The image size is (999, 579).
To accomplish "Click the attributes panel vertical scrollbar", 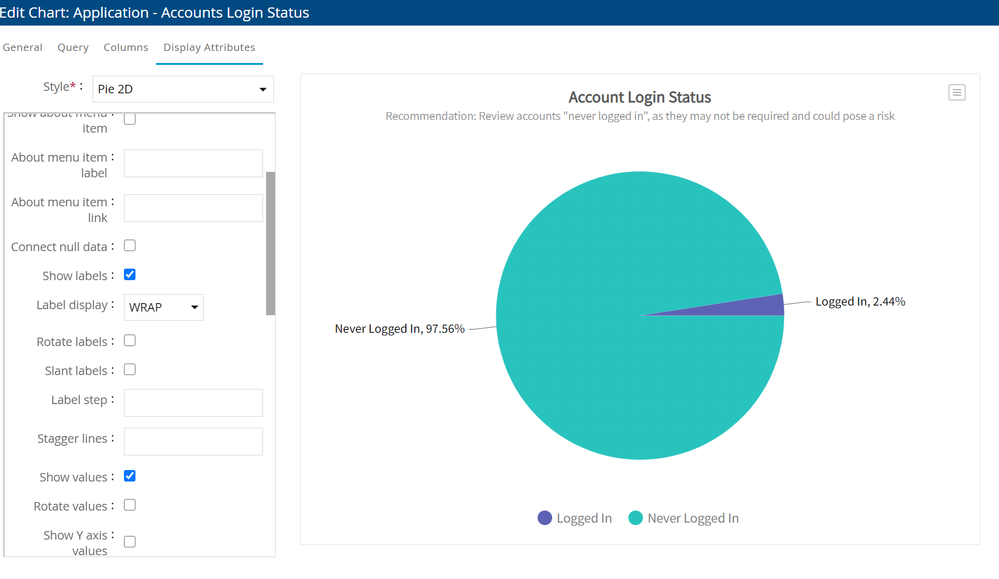I will coord(270,243).
